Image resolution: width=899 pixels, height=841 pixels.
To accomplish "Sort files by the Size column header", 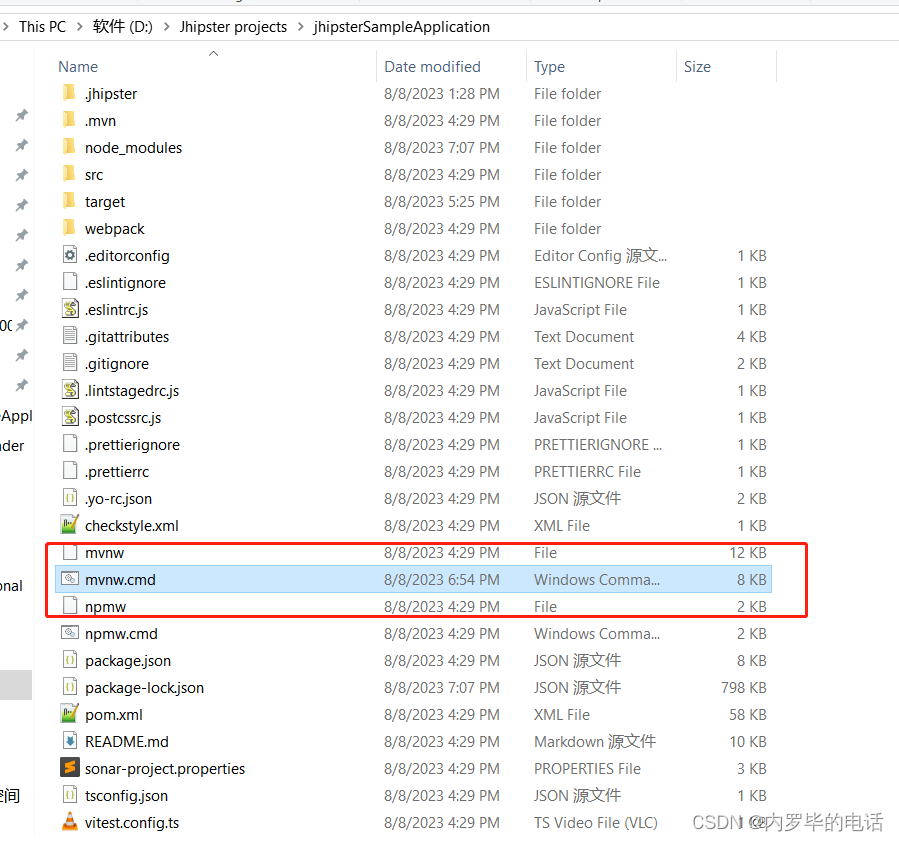I will click(697, 66).
